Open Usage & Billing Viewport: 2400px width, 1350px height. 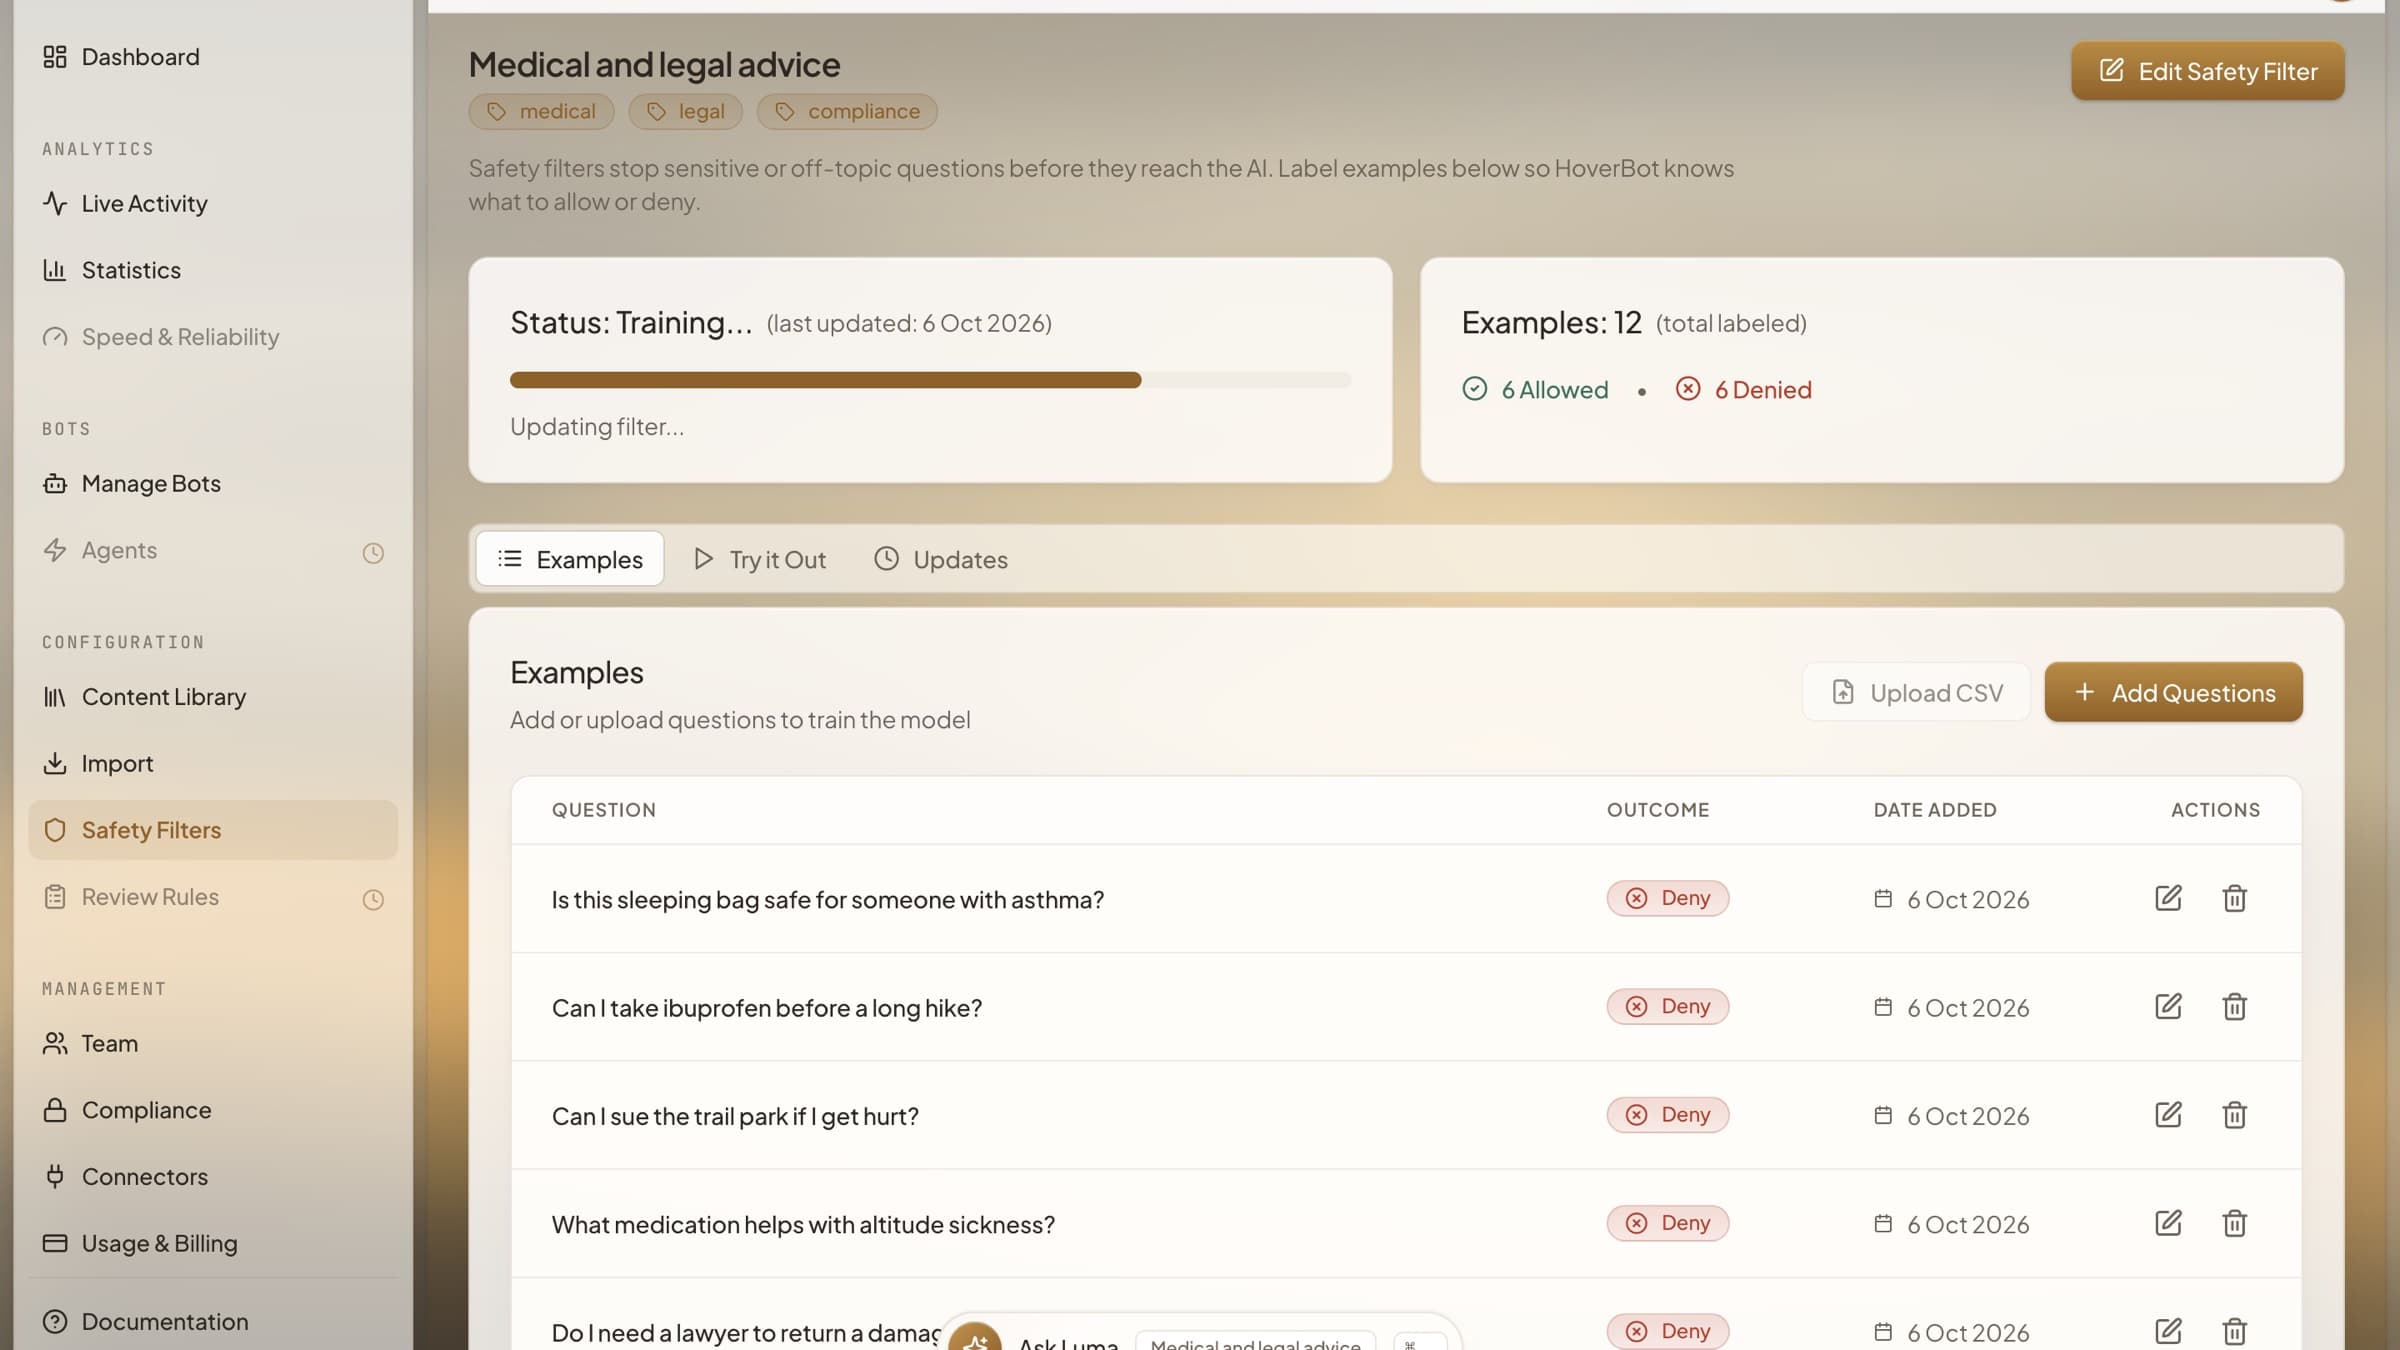[213, 1243]
